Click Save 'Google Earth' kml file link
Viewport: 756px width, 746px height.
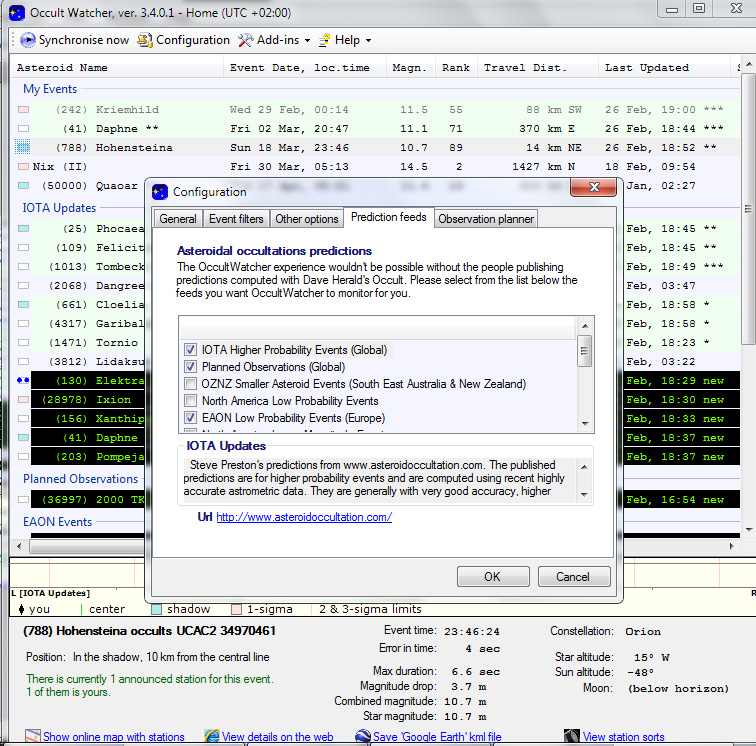[437, 737]
